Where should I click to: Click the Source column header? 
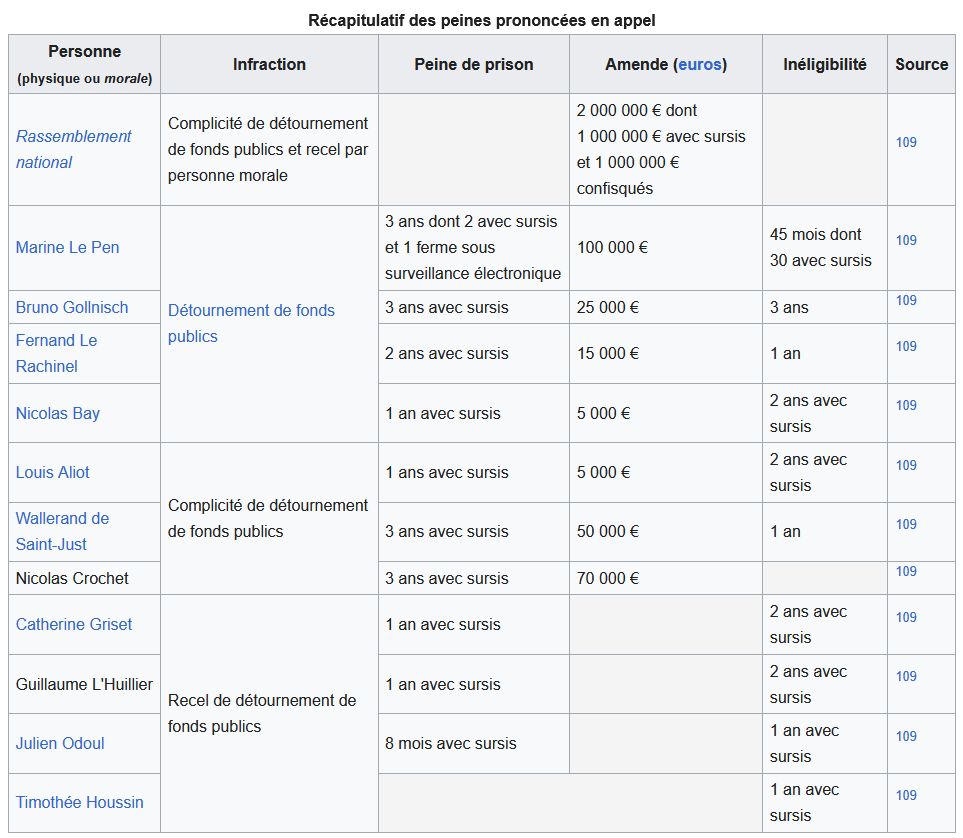(x=921, y=64)
